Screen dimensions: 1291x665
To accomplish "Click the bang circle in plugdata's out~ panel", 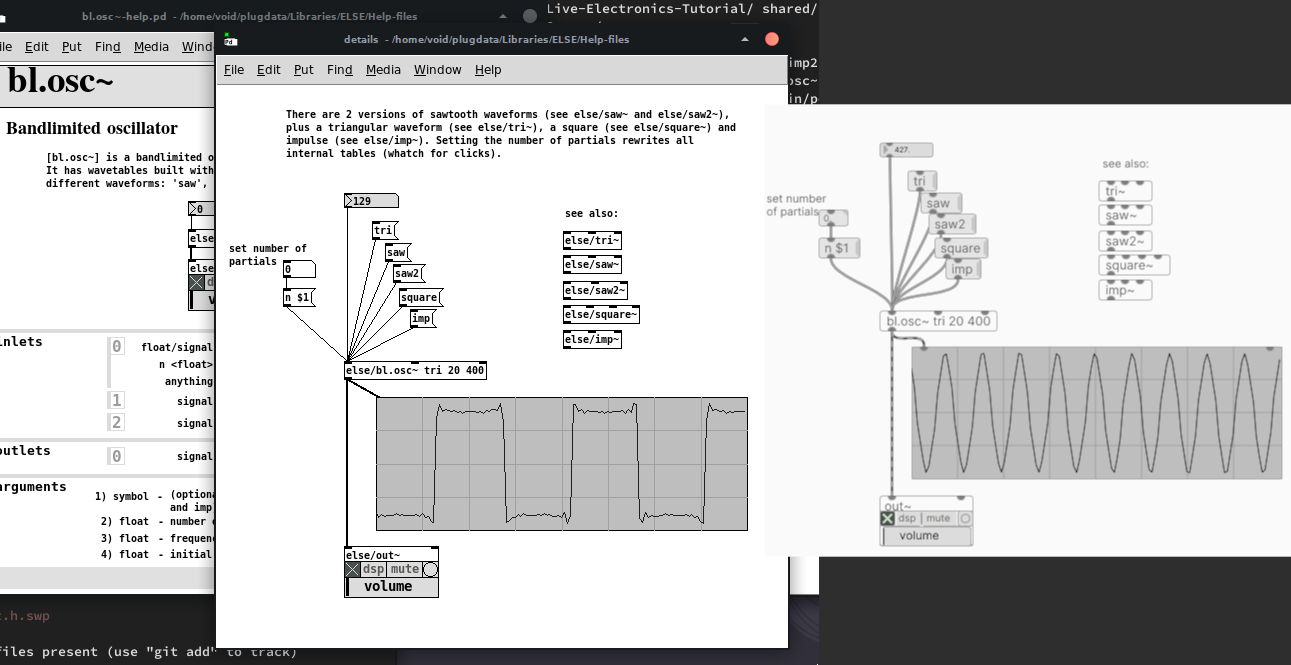I will [x=963, y=518].
